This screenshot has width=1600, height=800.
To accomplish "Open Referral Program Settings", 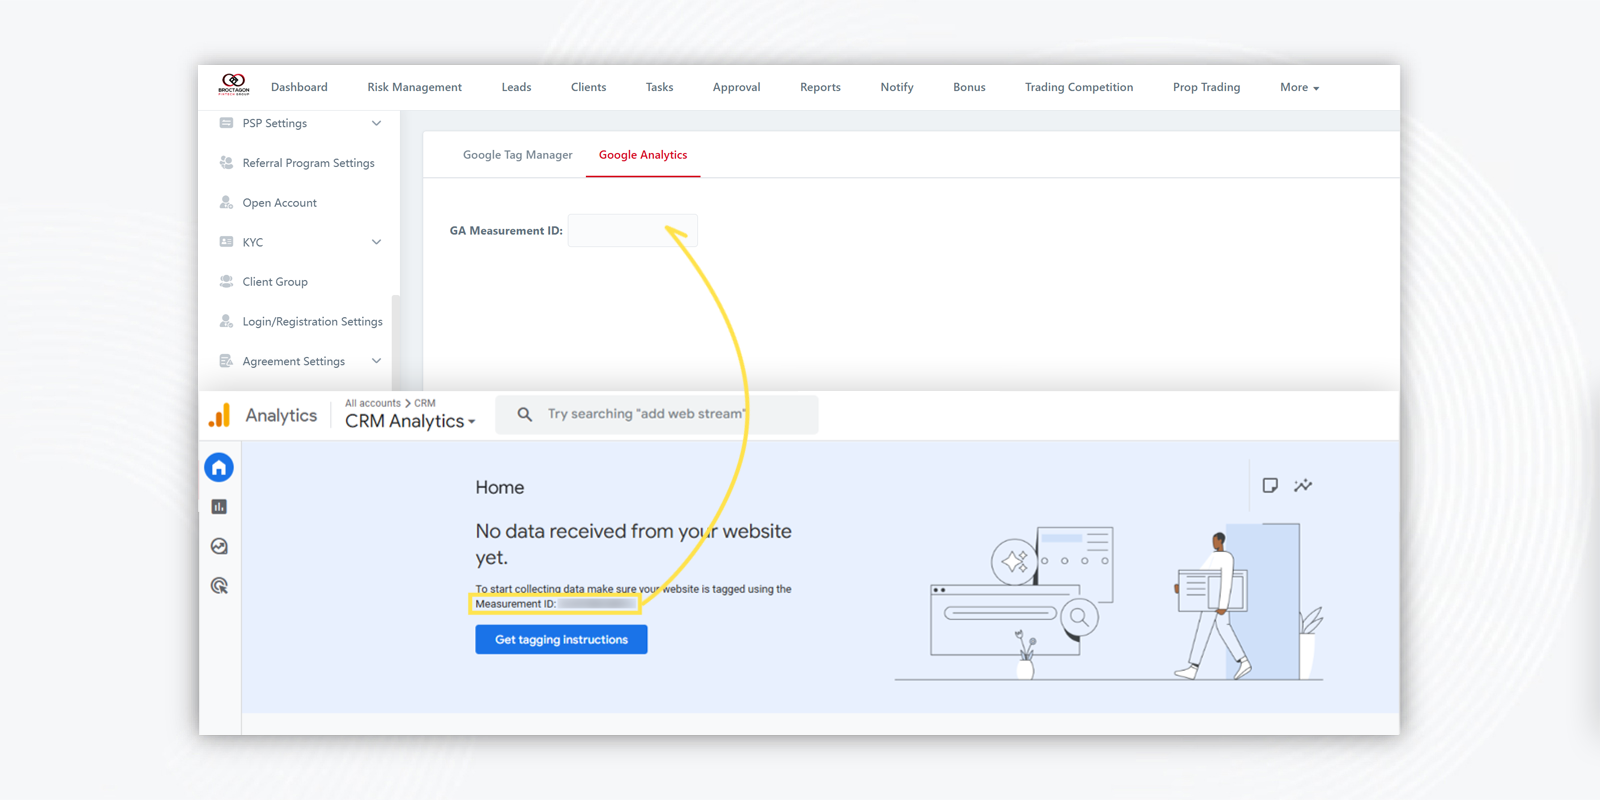I will (x=308, y=163).
